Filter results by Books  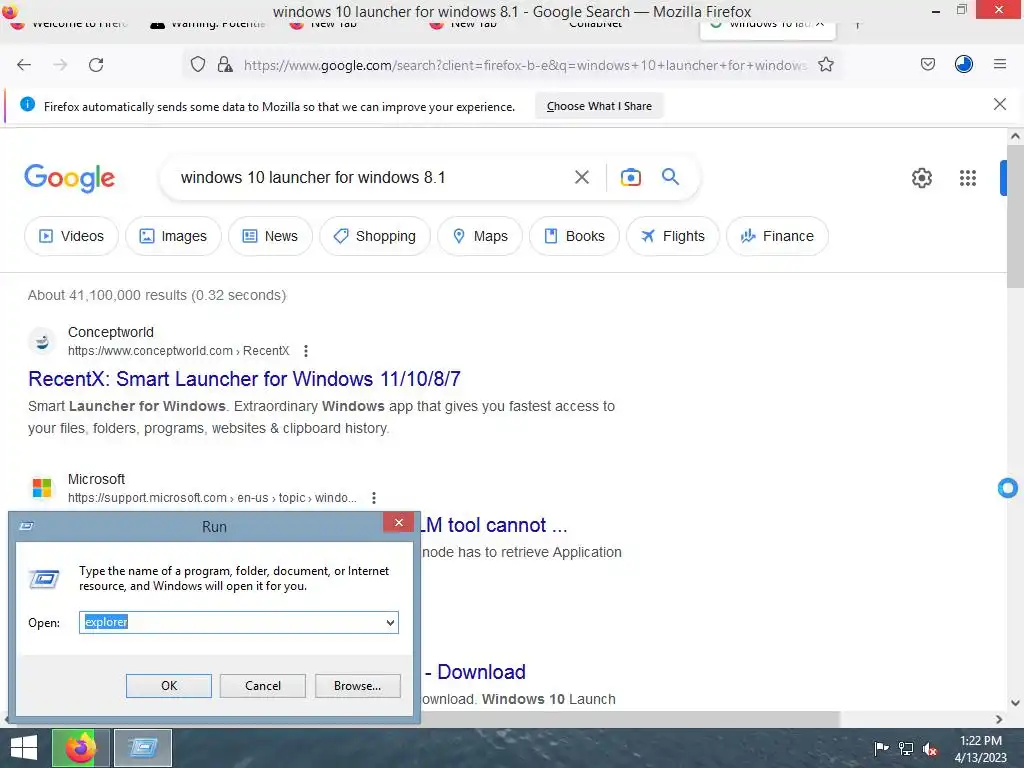(574, 236)
